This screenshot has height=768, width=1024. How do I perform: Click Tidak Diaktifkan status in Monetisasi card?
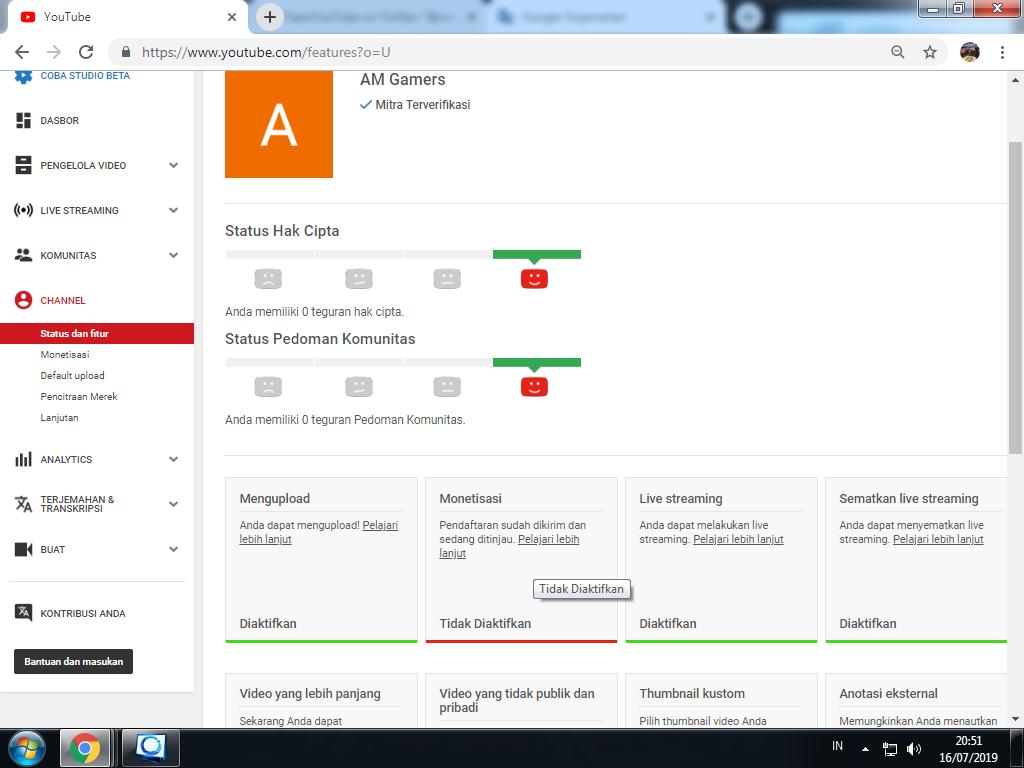click(x=485, y=624)
